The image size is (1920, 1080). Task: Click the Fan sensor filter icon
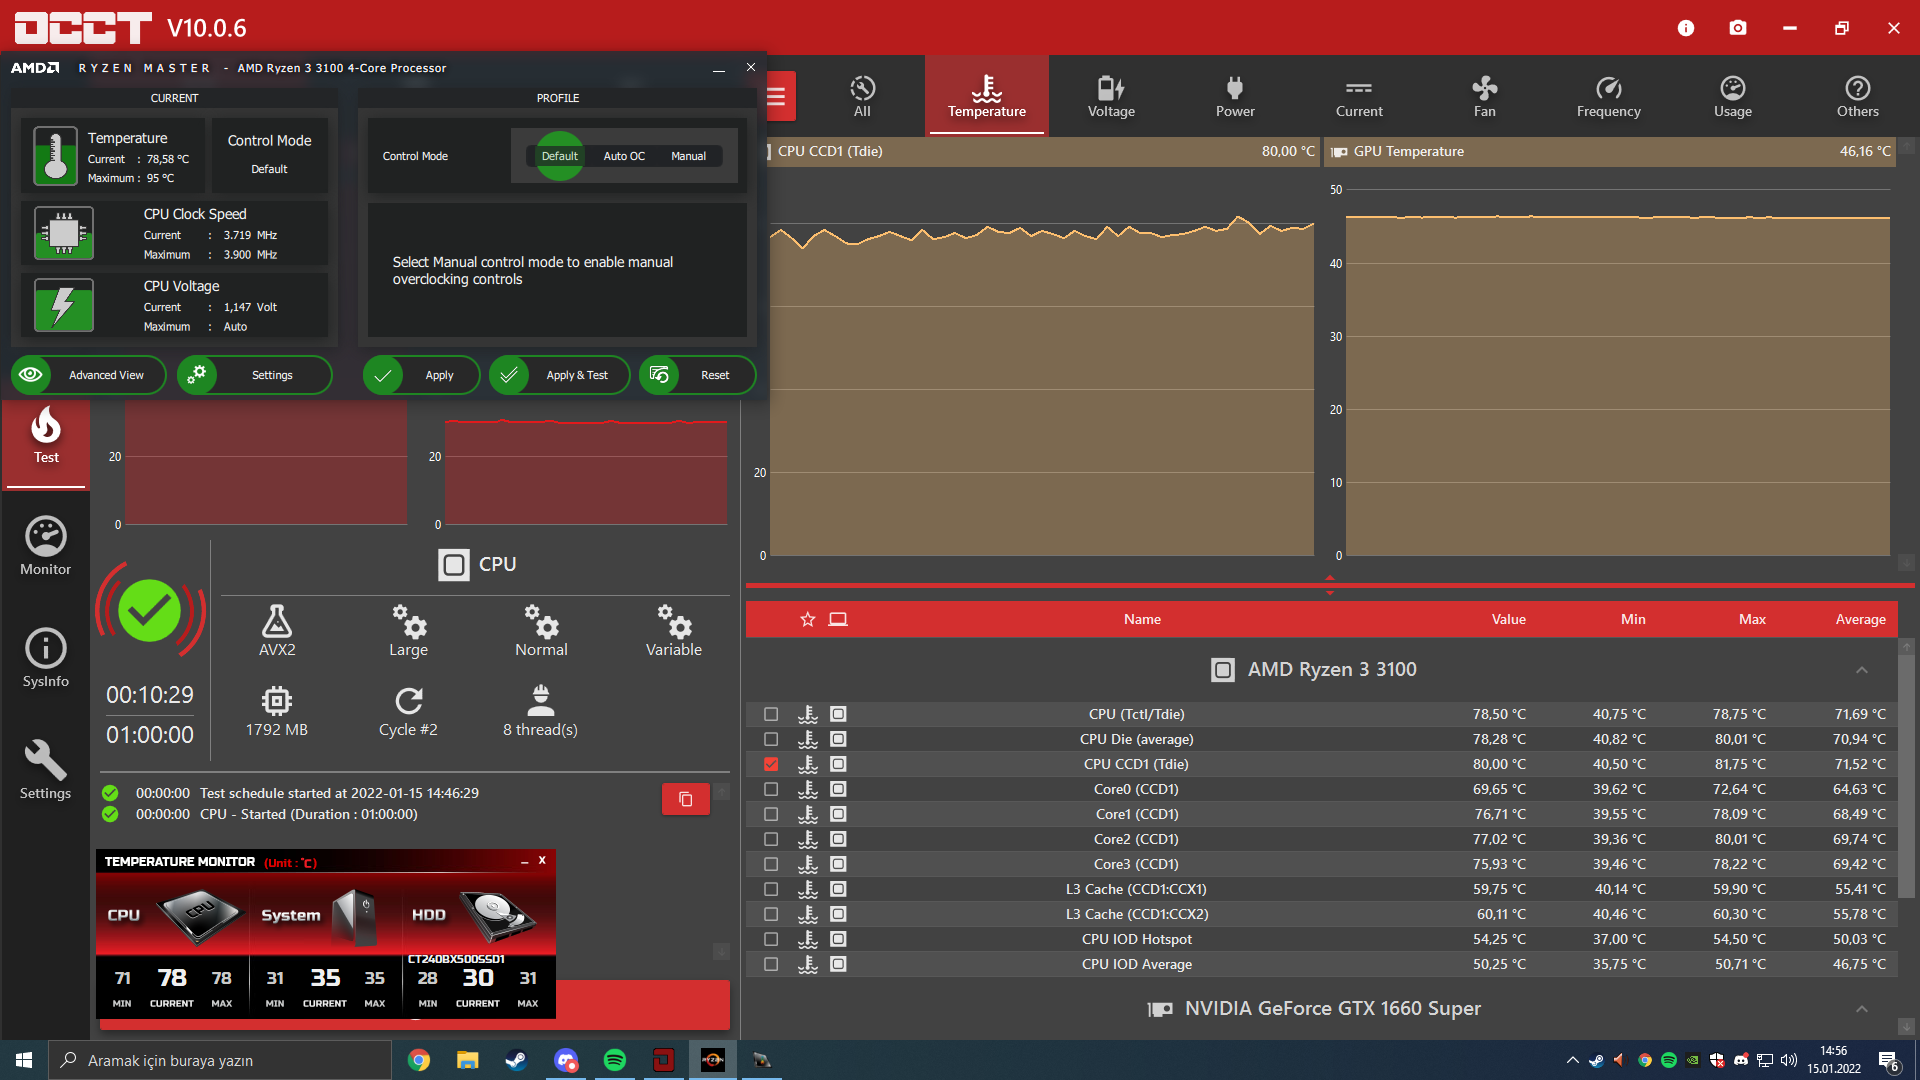pyautogui.click(x=1484, y=96)
